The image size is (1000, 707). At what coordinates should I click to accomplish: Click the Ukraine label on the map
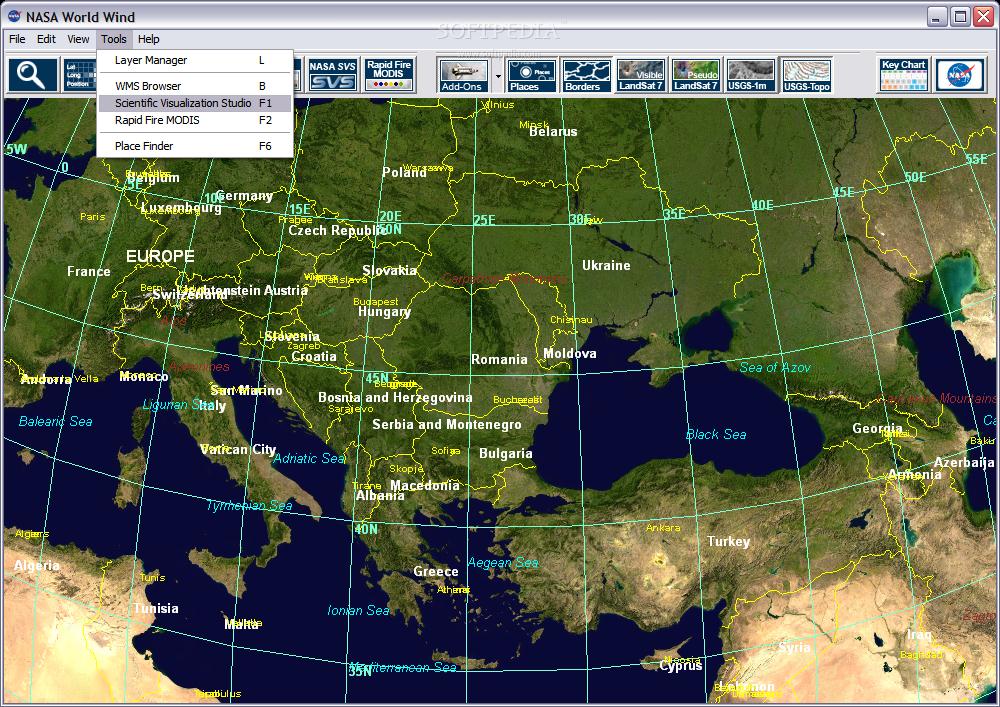click(606, 265)
